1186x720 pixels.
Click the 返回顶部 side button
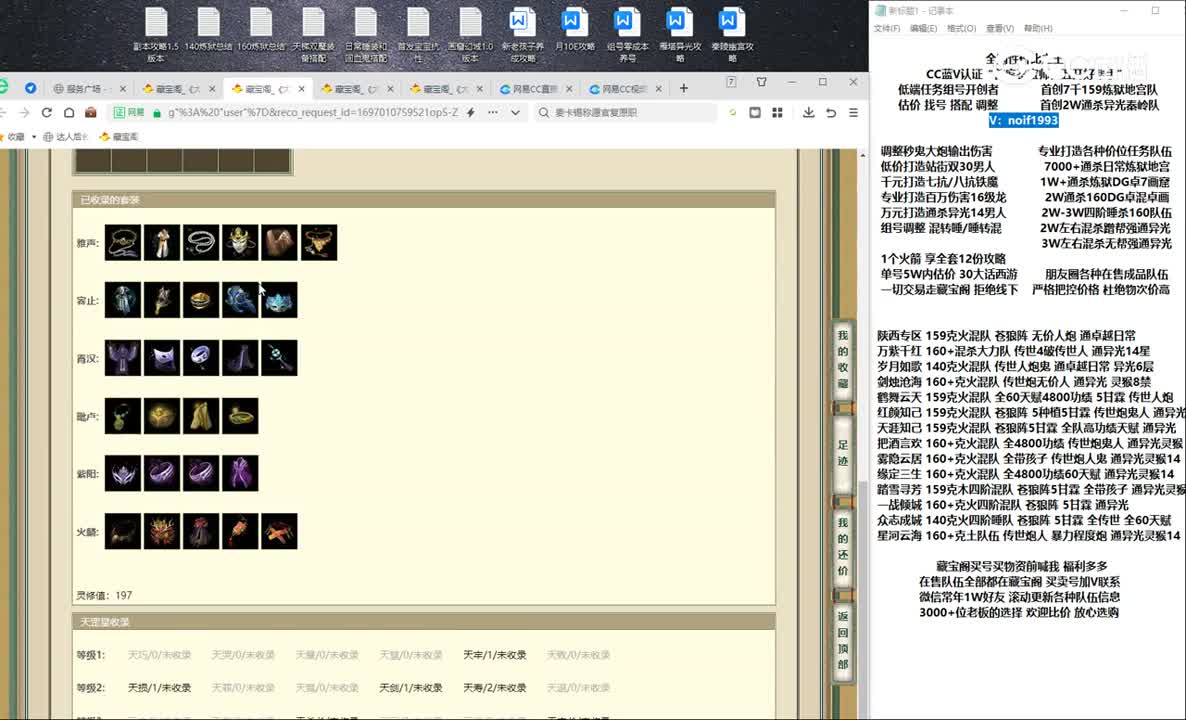point(843,640)
